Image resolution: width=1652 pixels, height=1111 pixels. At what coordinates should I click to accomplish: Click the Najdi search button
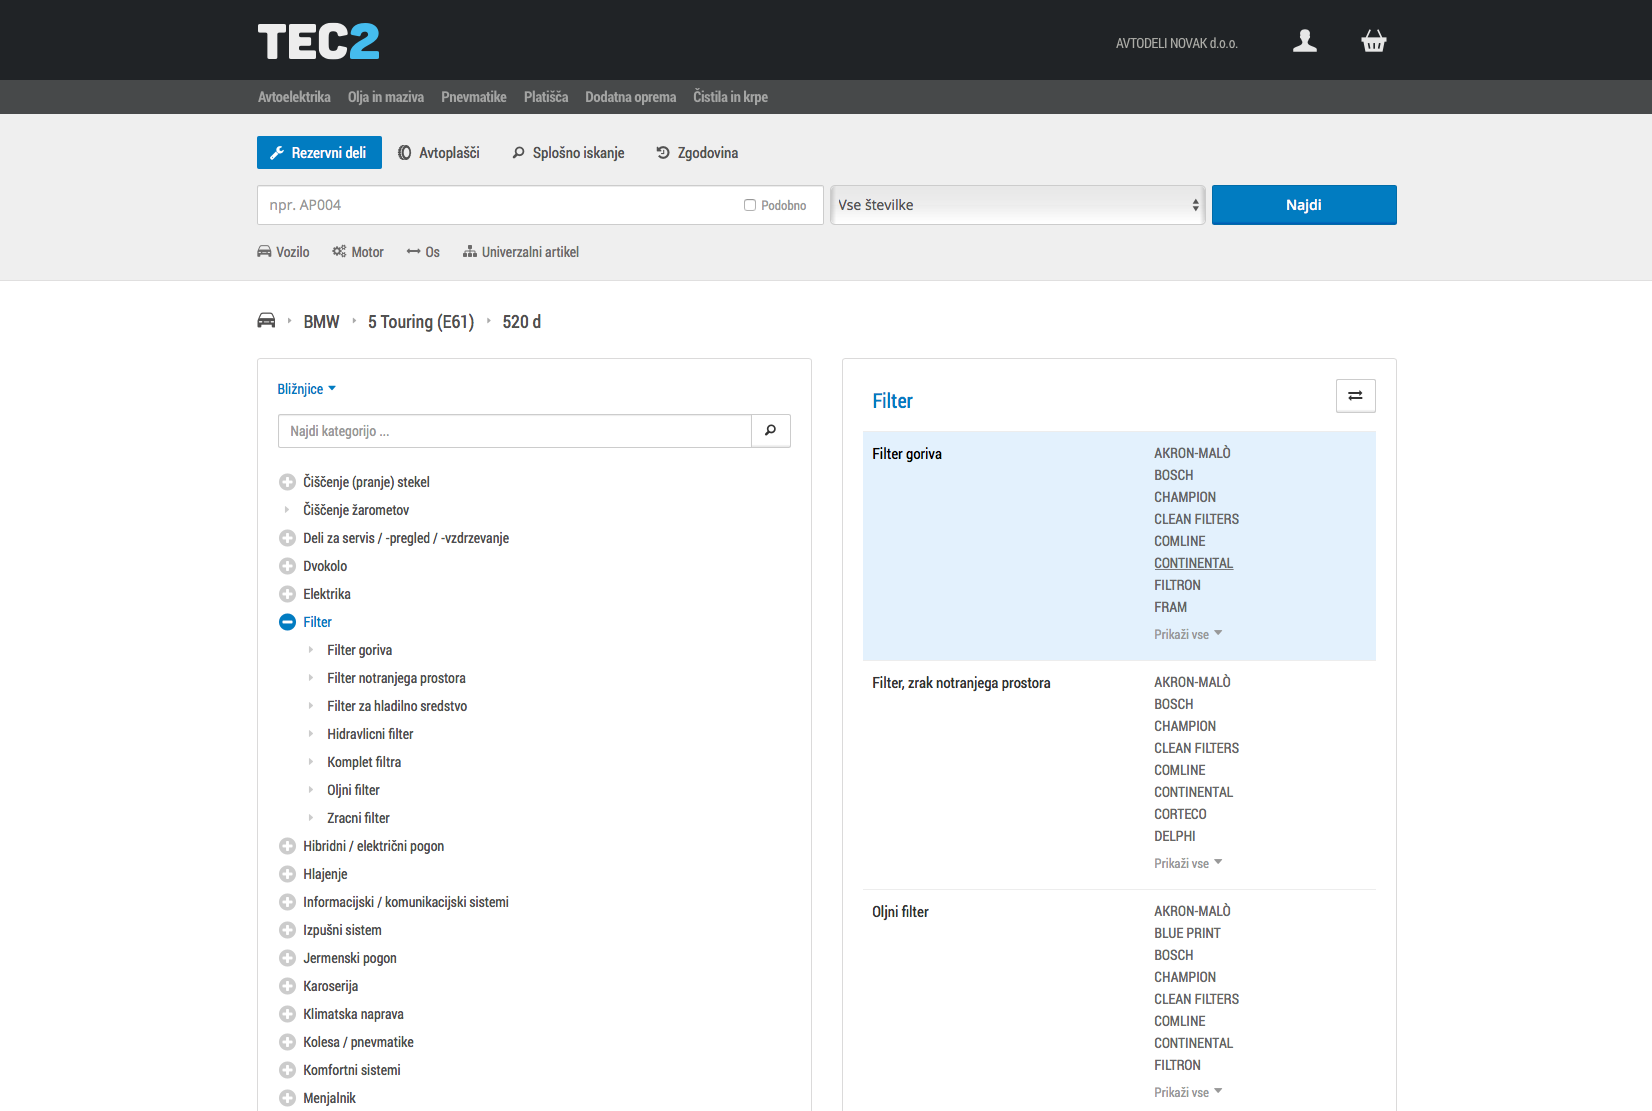(x=1304, y=205)
